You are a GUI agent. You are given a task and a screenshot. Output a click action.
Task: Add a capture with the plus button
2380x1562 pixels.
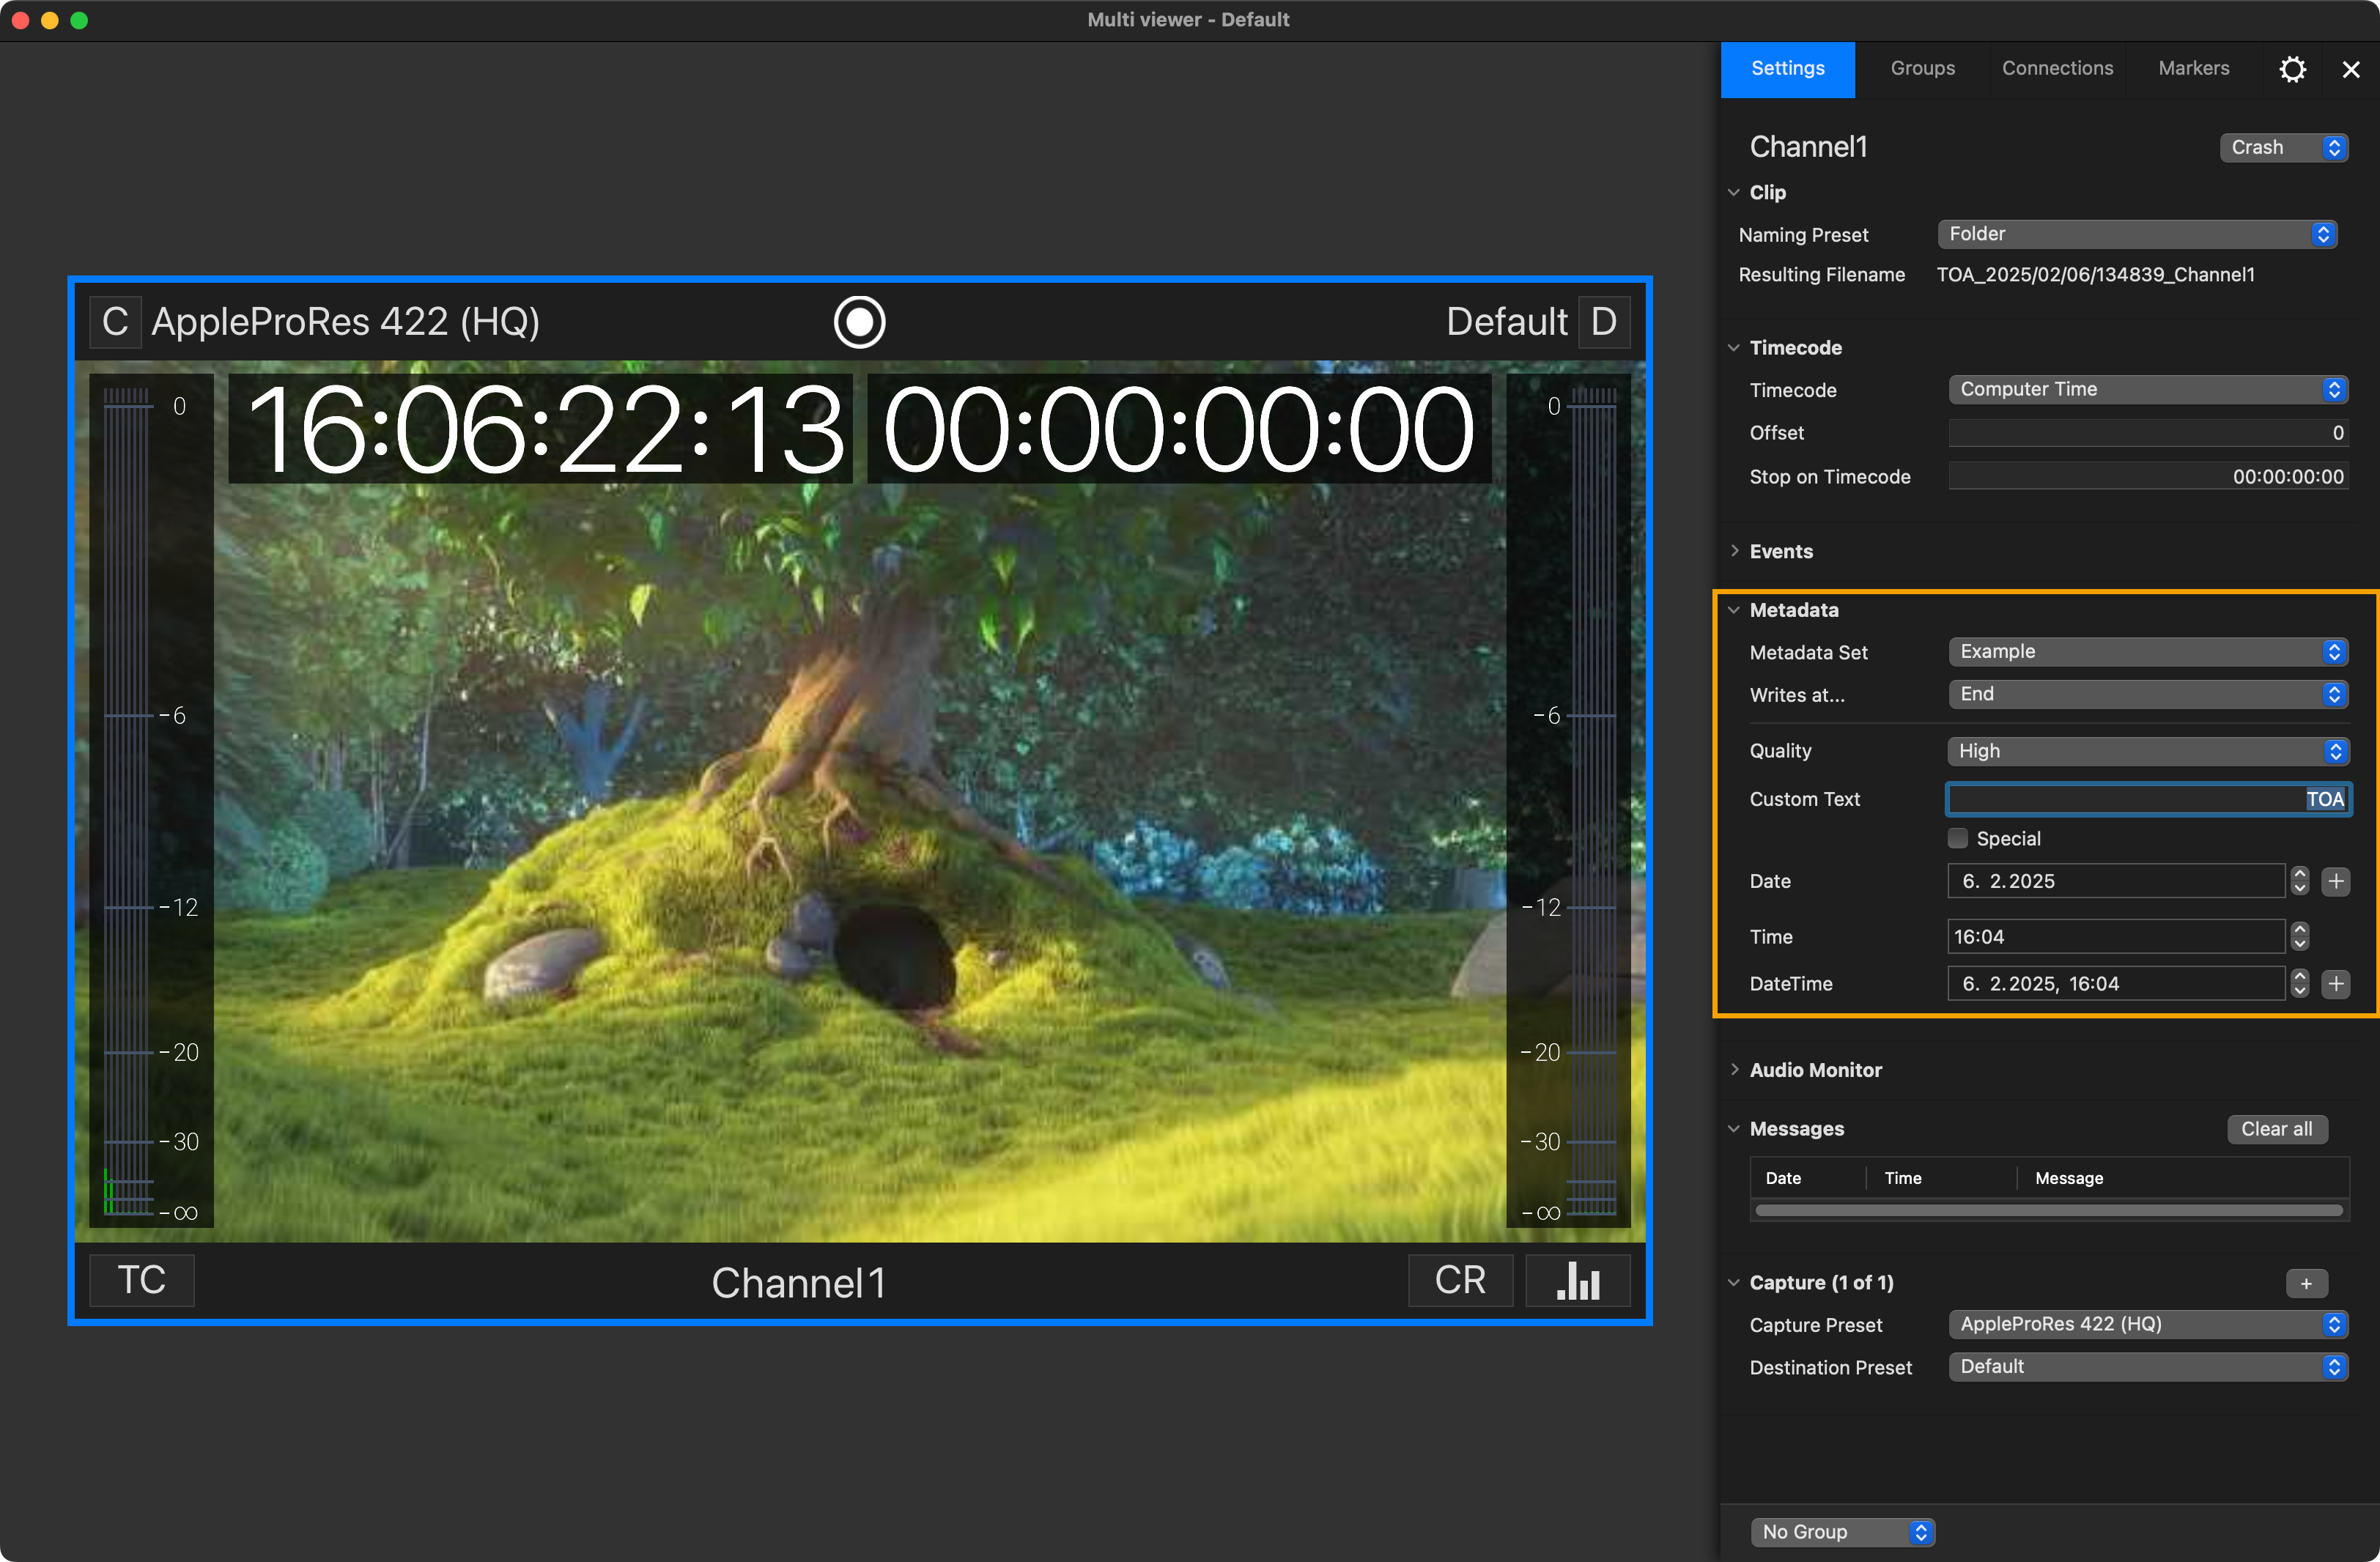(2306, 1283)
